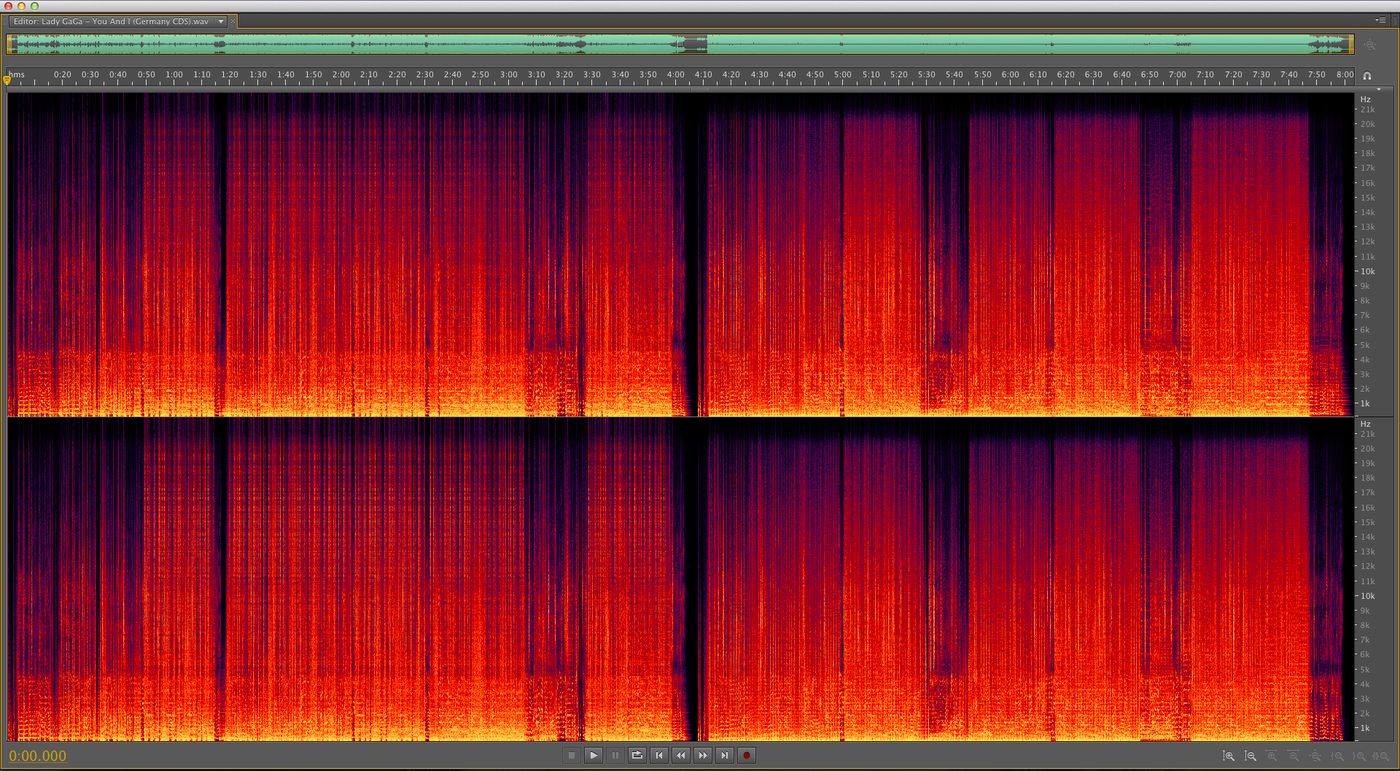Pause playback with the Pause button
The width and height of the screenshot is (1400, 771).
point(615,756)
